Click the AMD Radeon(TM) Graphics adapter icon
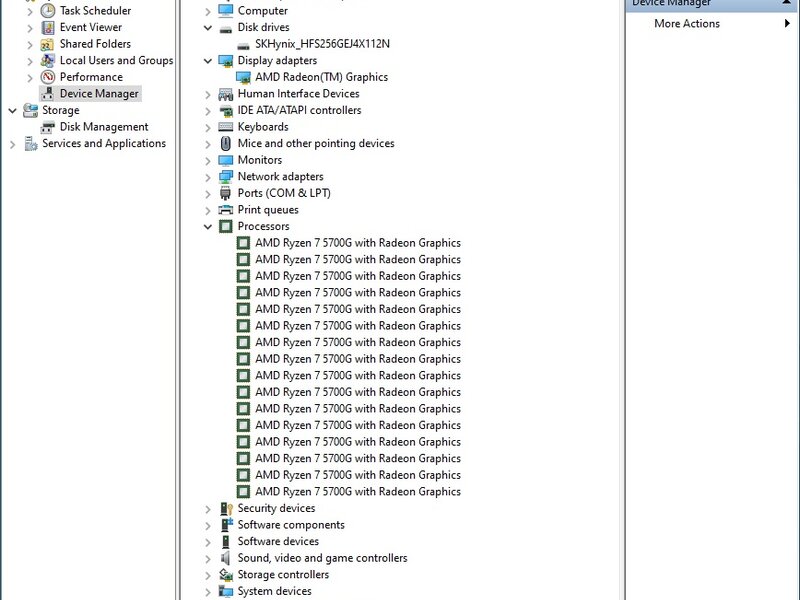800x600 pixels. pos(243,77)
